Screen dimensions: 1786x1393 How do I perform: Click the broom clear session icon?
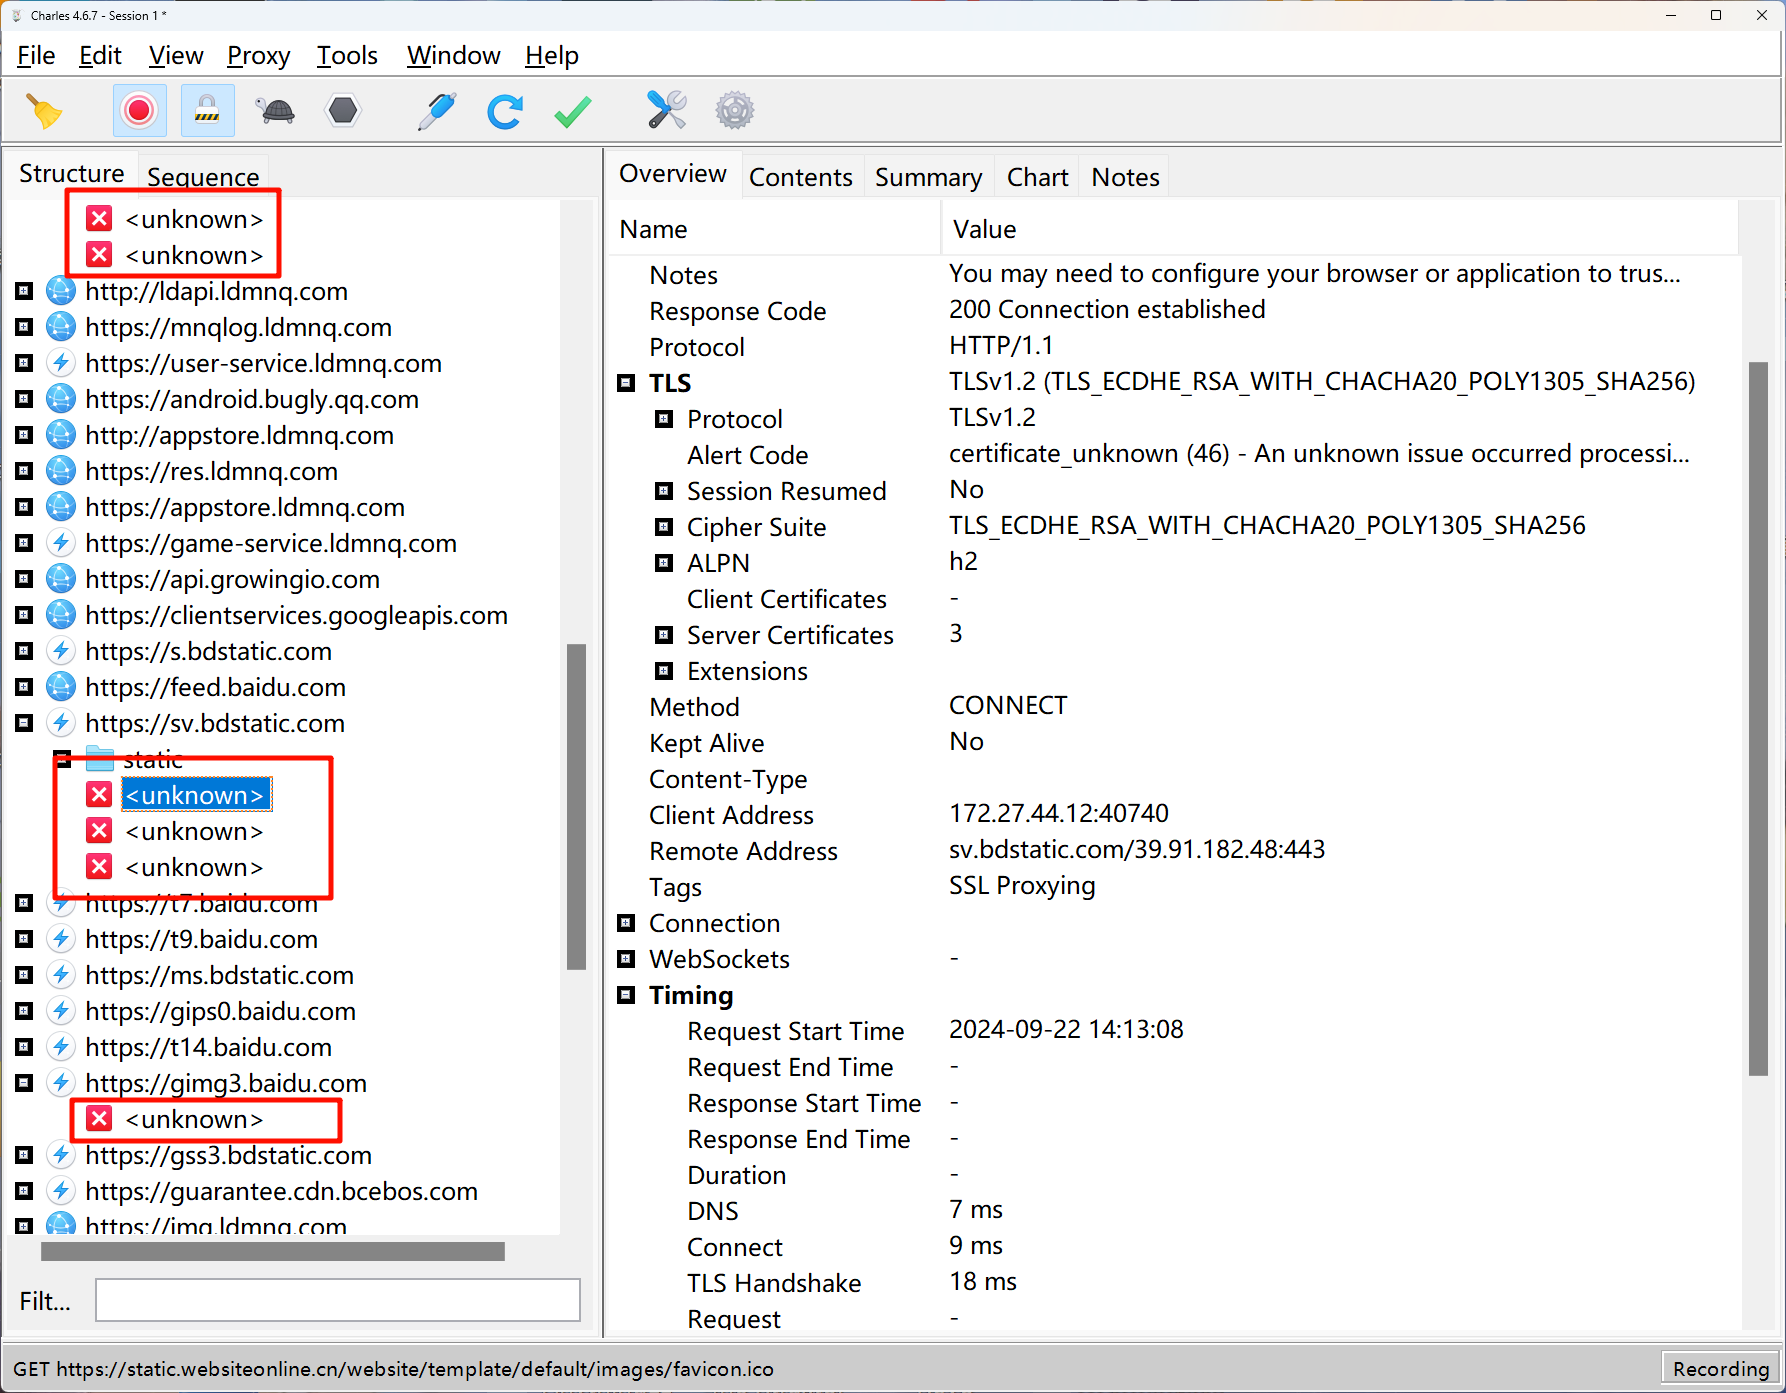point(44,111)
